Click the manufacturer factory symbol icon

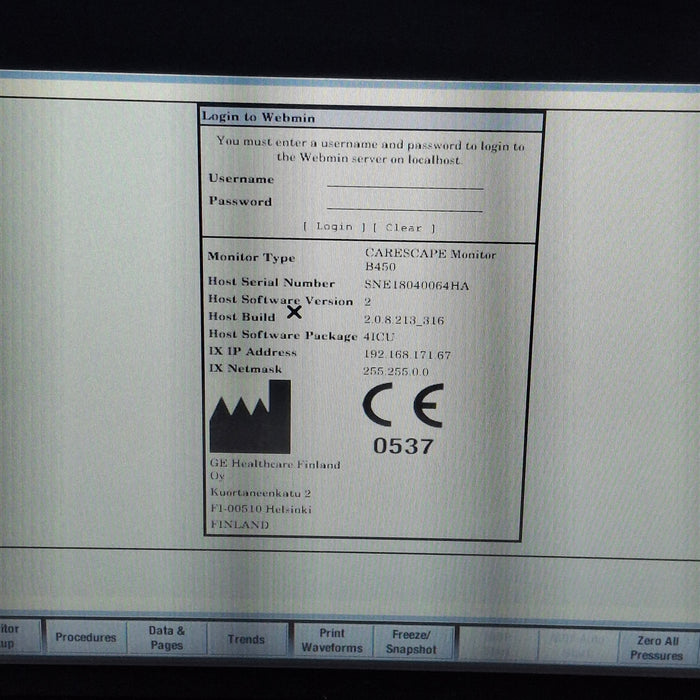pyautogui.click(x=250, y=417)
